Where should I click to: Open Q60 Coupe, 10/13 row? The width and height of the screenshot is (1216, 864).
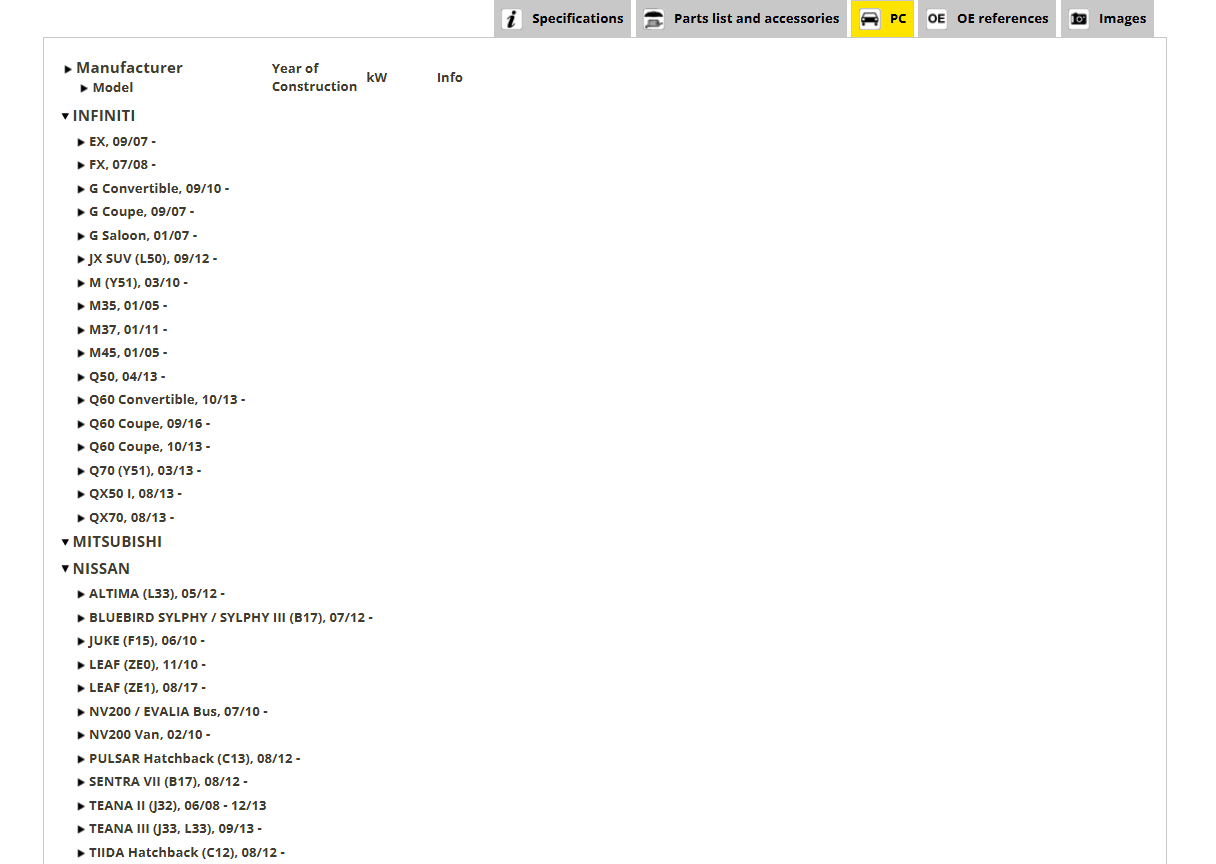click(149, 446)
